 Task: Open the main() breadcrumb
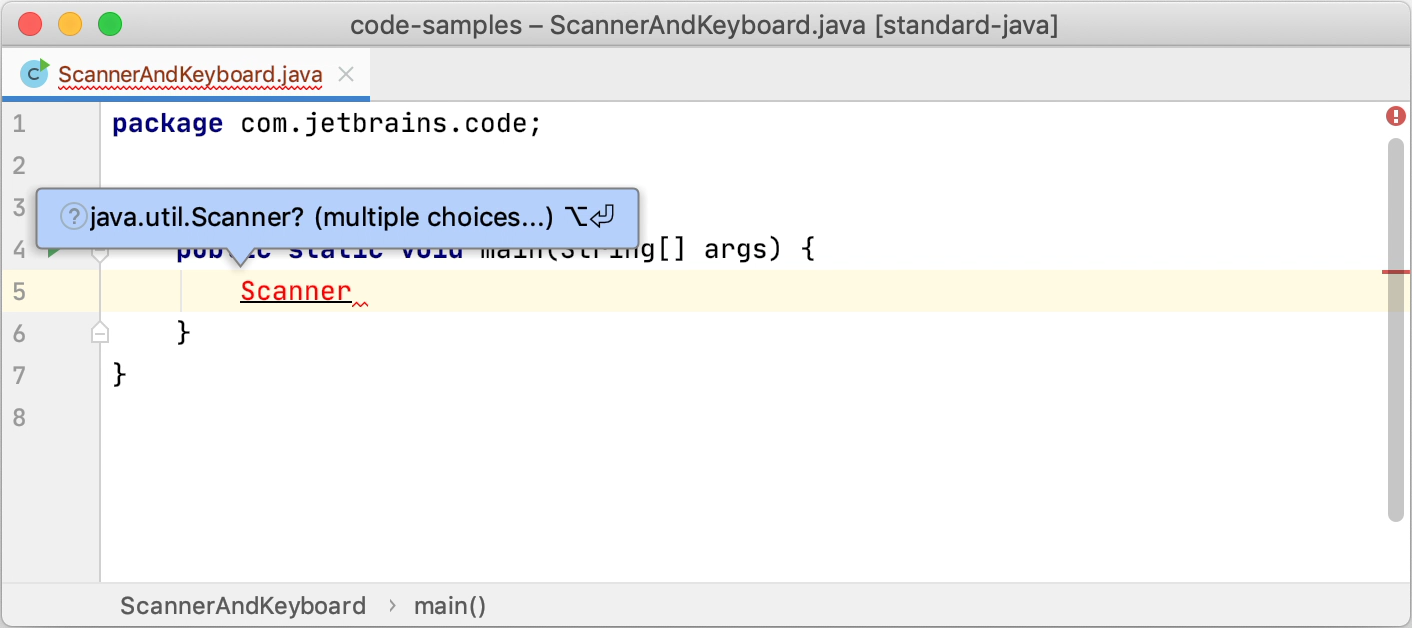tap(450, 606)
